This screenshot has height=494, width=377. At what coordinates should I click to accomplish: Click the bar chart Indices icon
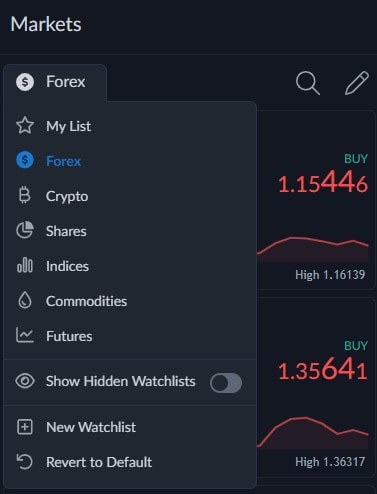[x=25, y=265]
